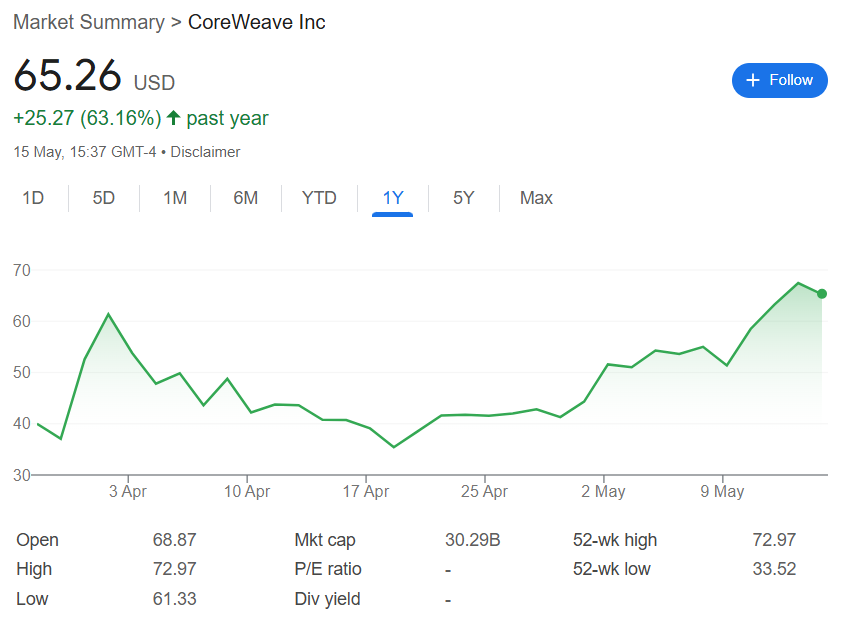Switch to the 5Y range tab
The image size is (860, 621).
coord(463,198)
